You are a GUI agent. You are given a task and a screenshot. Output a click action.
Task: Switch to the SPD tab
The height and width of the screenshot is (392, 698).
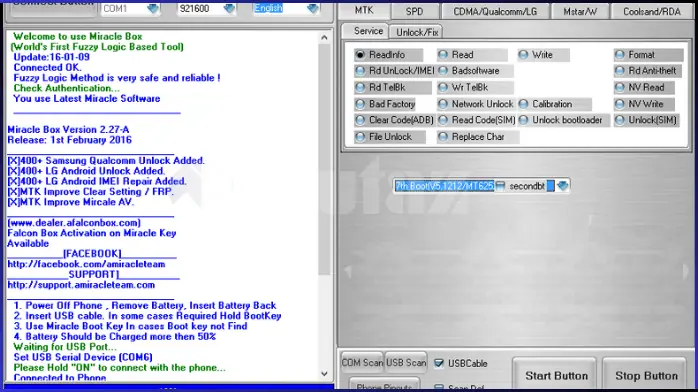click(414, 12)
